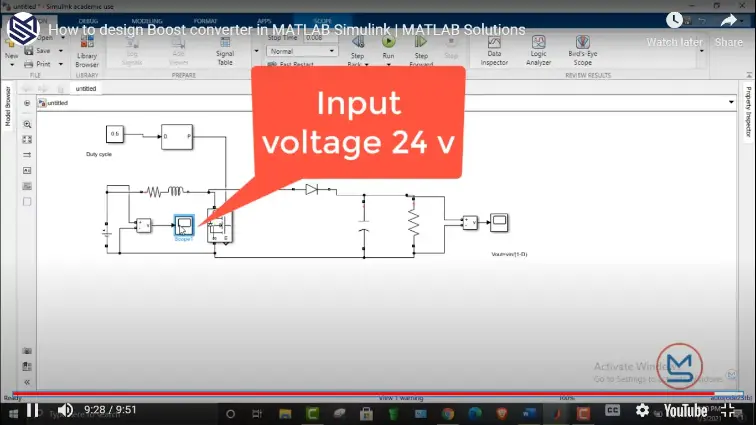Click the Watch later button
The image size is (756, 425).
[x=675, y=28]
